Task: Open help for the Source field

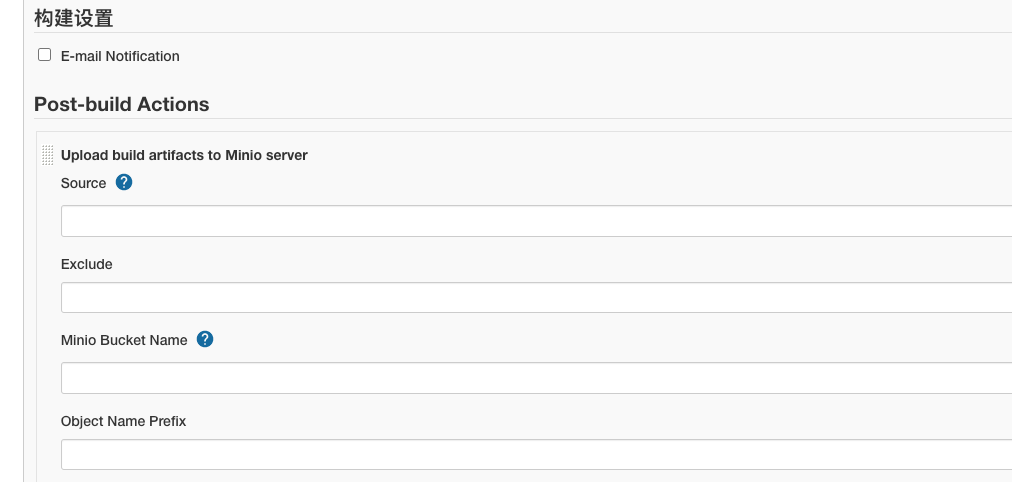Action: pyautogui.click(x=124, y=183)
